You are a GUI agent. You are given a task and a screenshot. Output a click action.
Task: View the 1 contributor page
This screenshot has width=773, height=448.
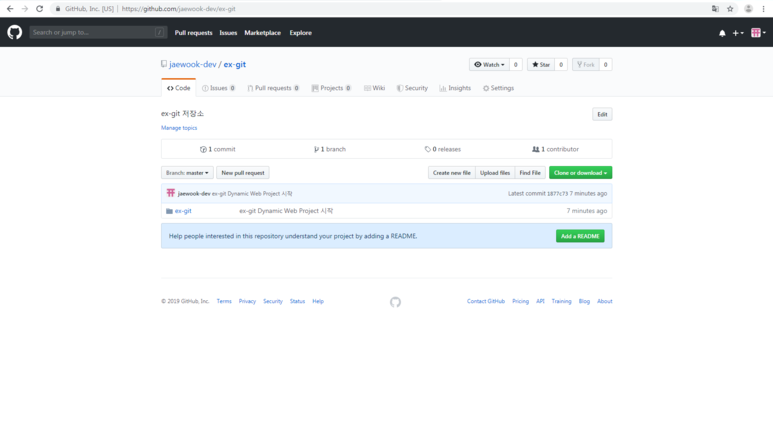tap(555, 149)
